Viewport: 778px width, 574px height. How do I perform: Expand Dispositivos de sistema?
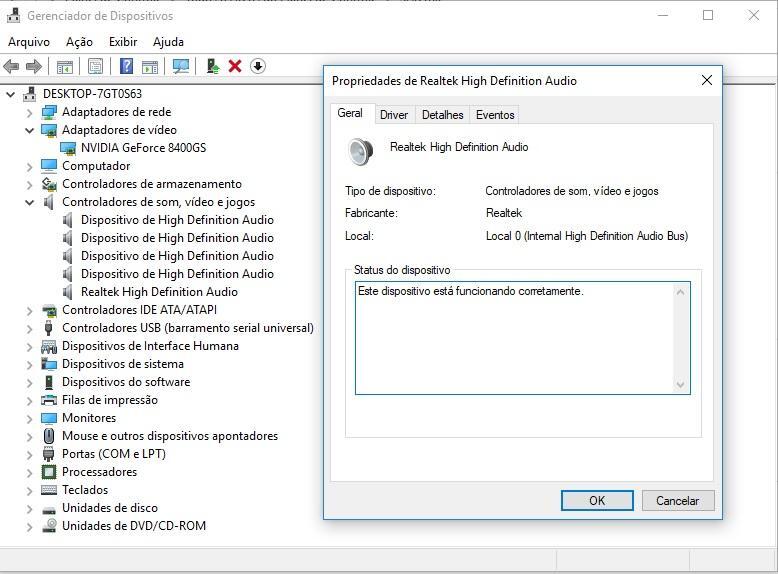pyautogui.click(x=30, y=365)
